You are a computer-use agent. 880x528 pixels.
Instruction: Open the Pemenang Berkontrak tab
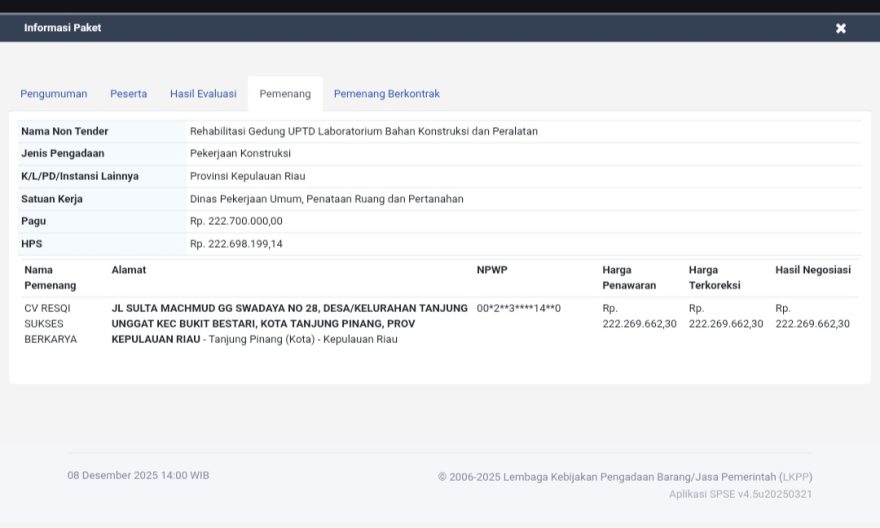coord(386,94)
